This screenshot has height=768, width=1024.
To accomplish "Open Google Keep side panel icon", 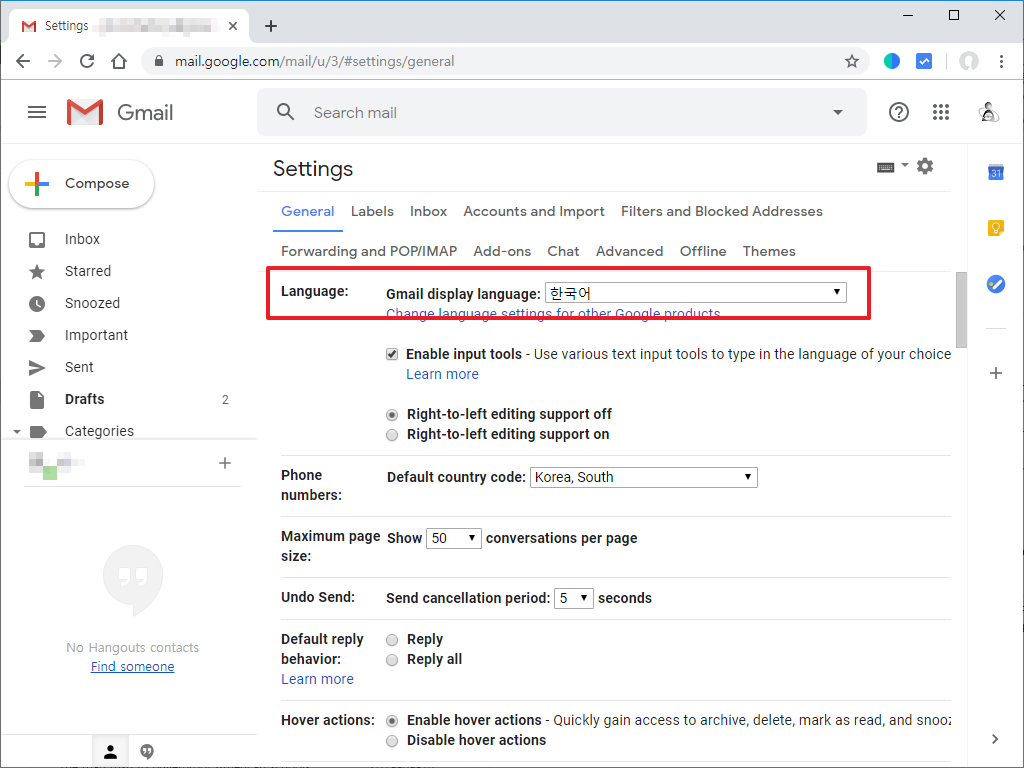I will click(x=995, y=228).
